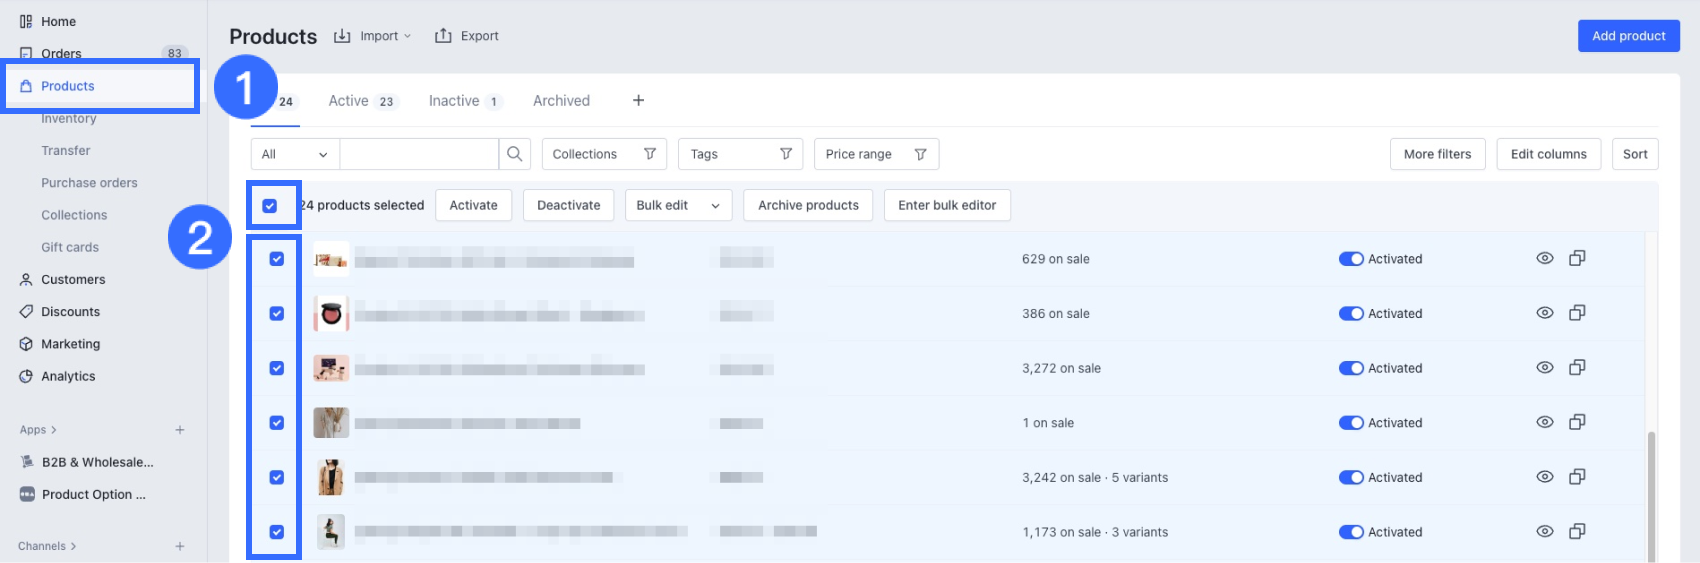The height and width of the screenshot is (563, 1700).
Task: Click the plus icon next to Channels
Action: click(x=180, y=546)
